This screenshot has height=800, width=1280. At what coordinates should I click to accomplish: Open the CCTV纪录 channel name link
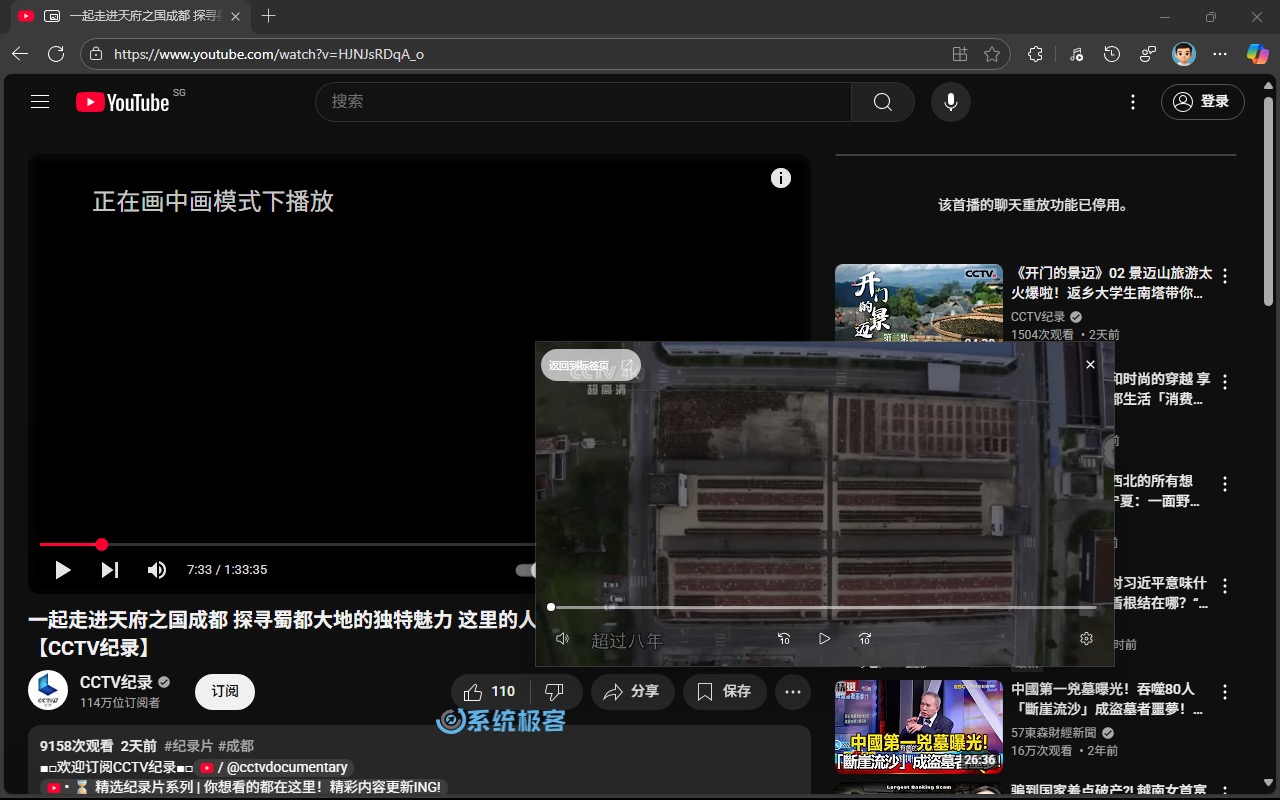click(x=116, y=682)
